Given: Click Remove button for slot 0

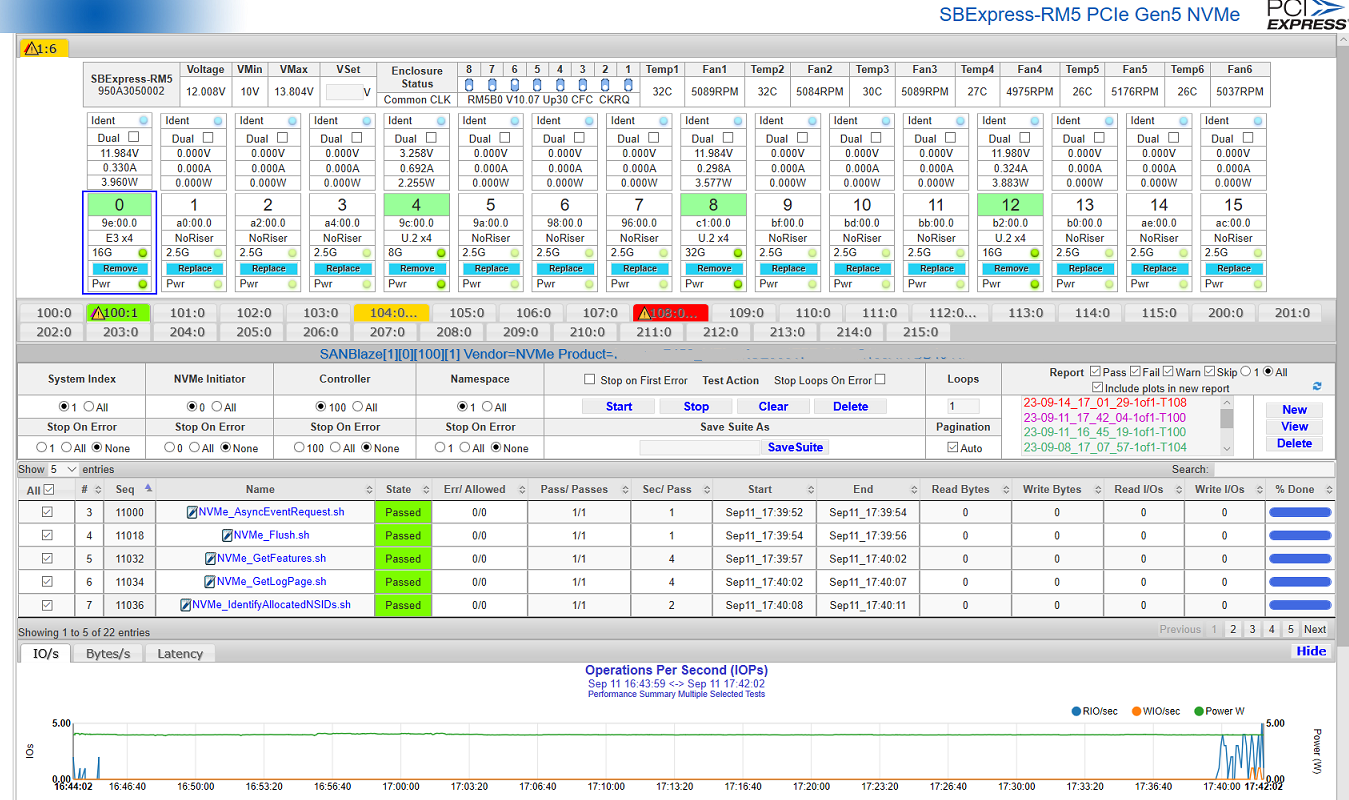Looking at the screenshot, I should [120, 269].
